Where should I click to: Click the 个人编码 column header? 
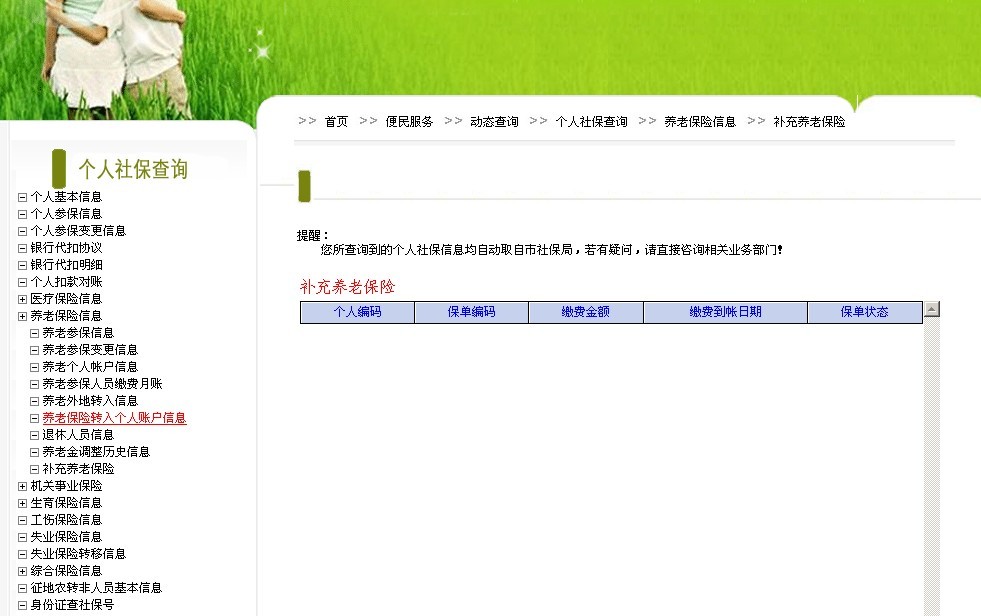pos(356,311)
